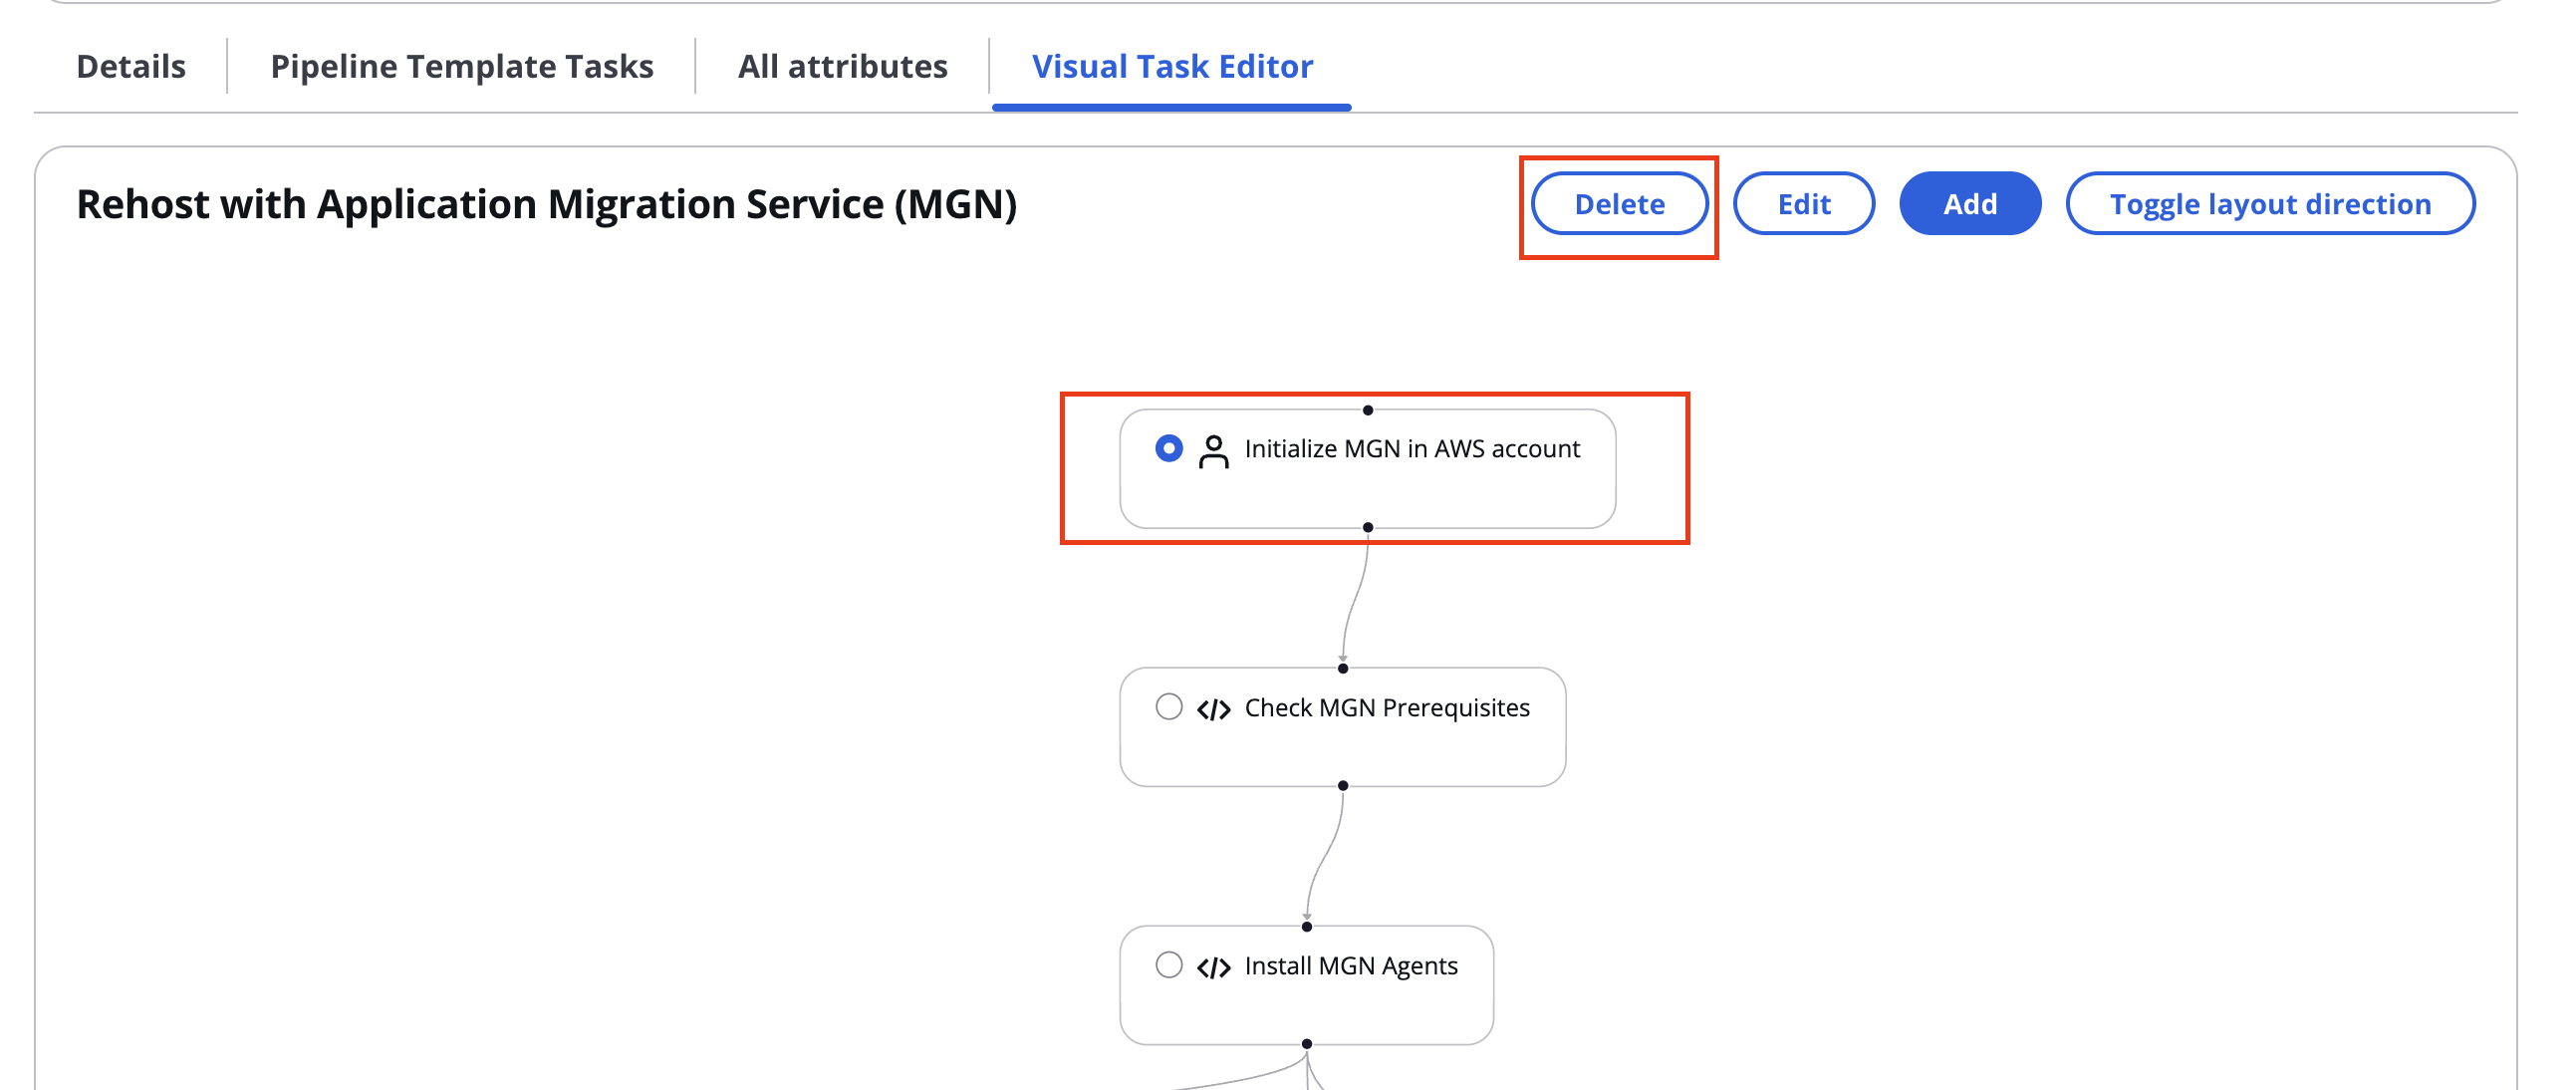
Task: Click the Add button
Action: 1970,204
